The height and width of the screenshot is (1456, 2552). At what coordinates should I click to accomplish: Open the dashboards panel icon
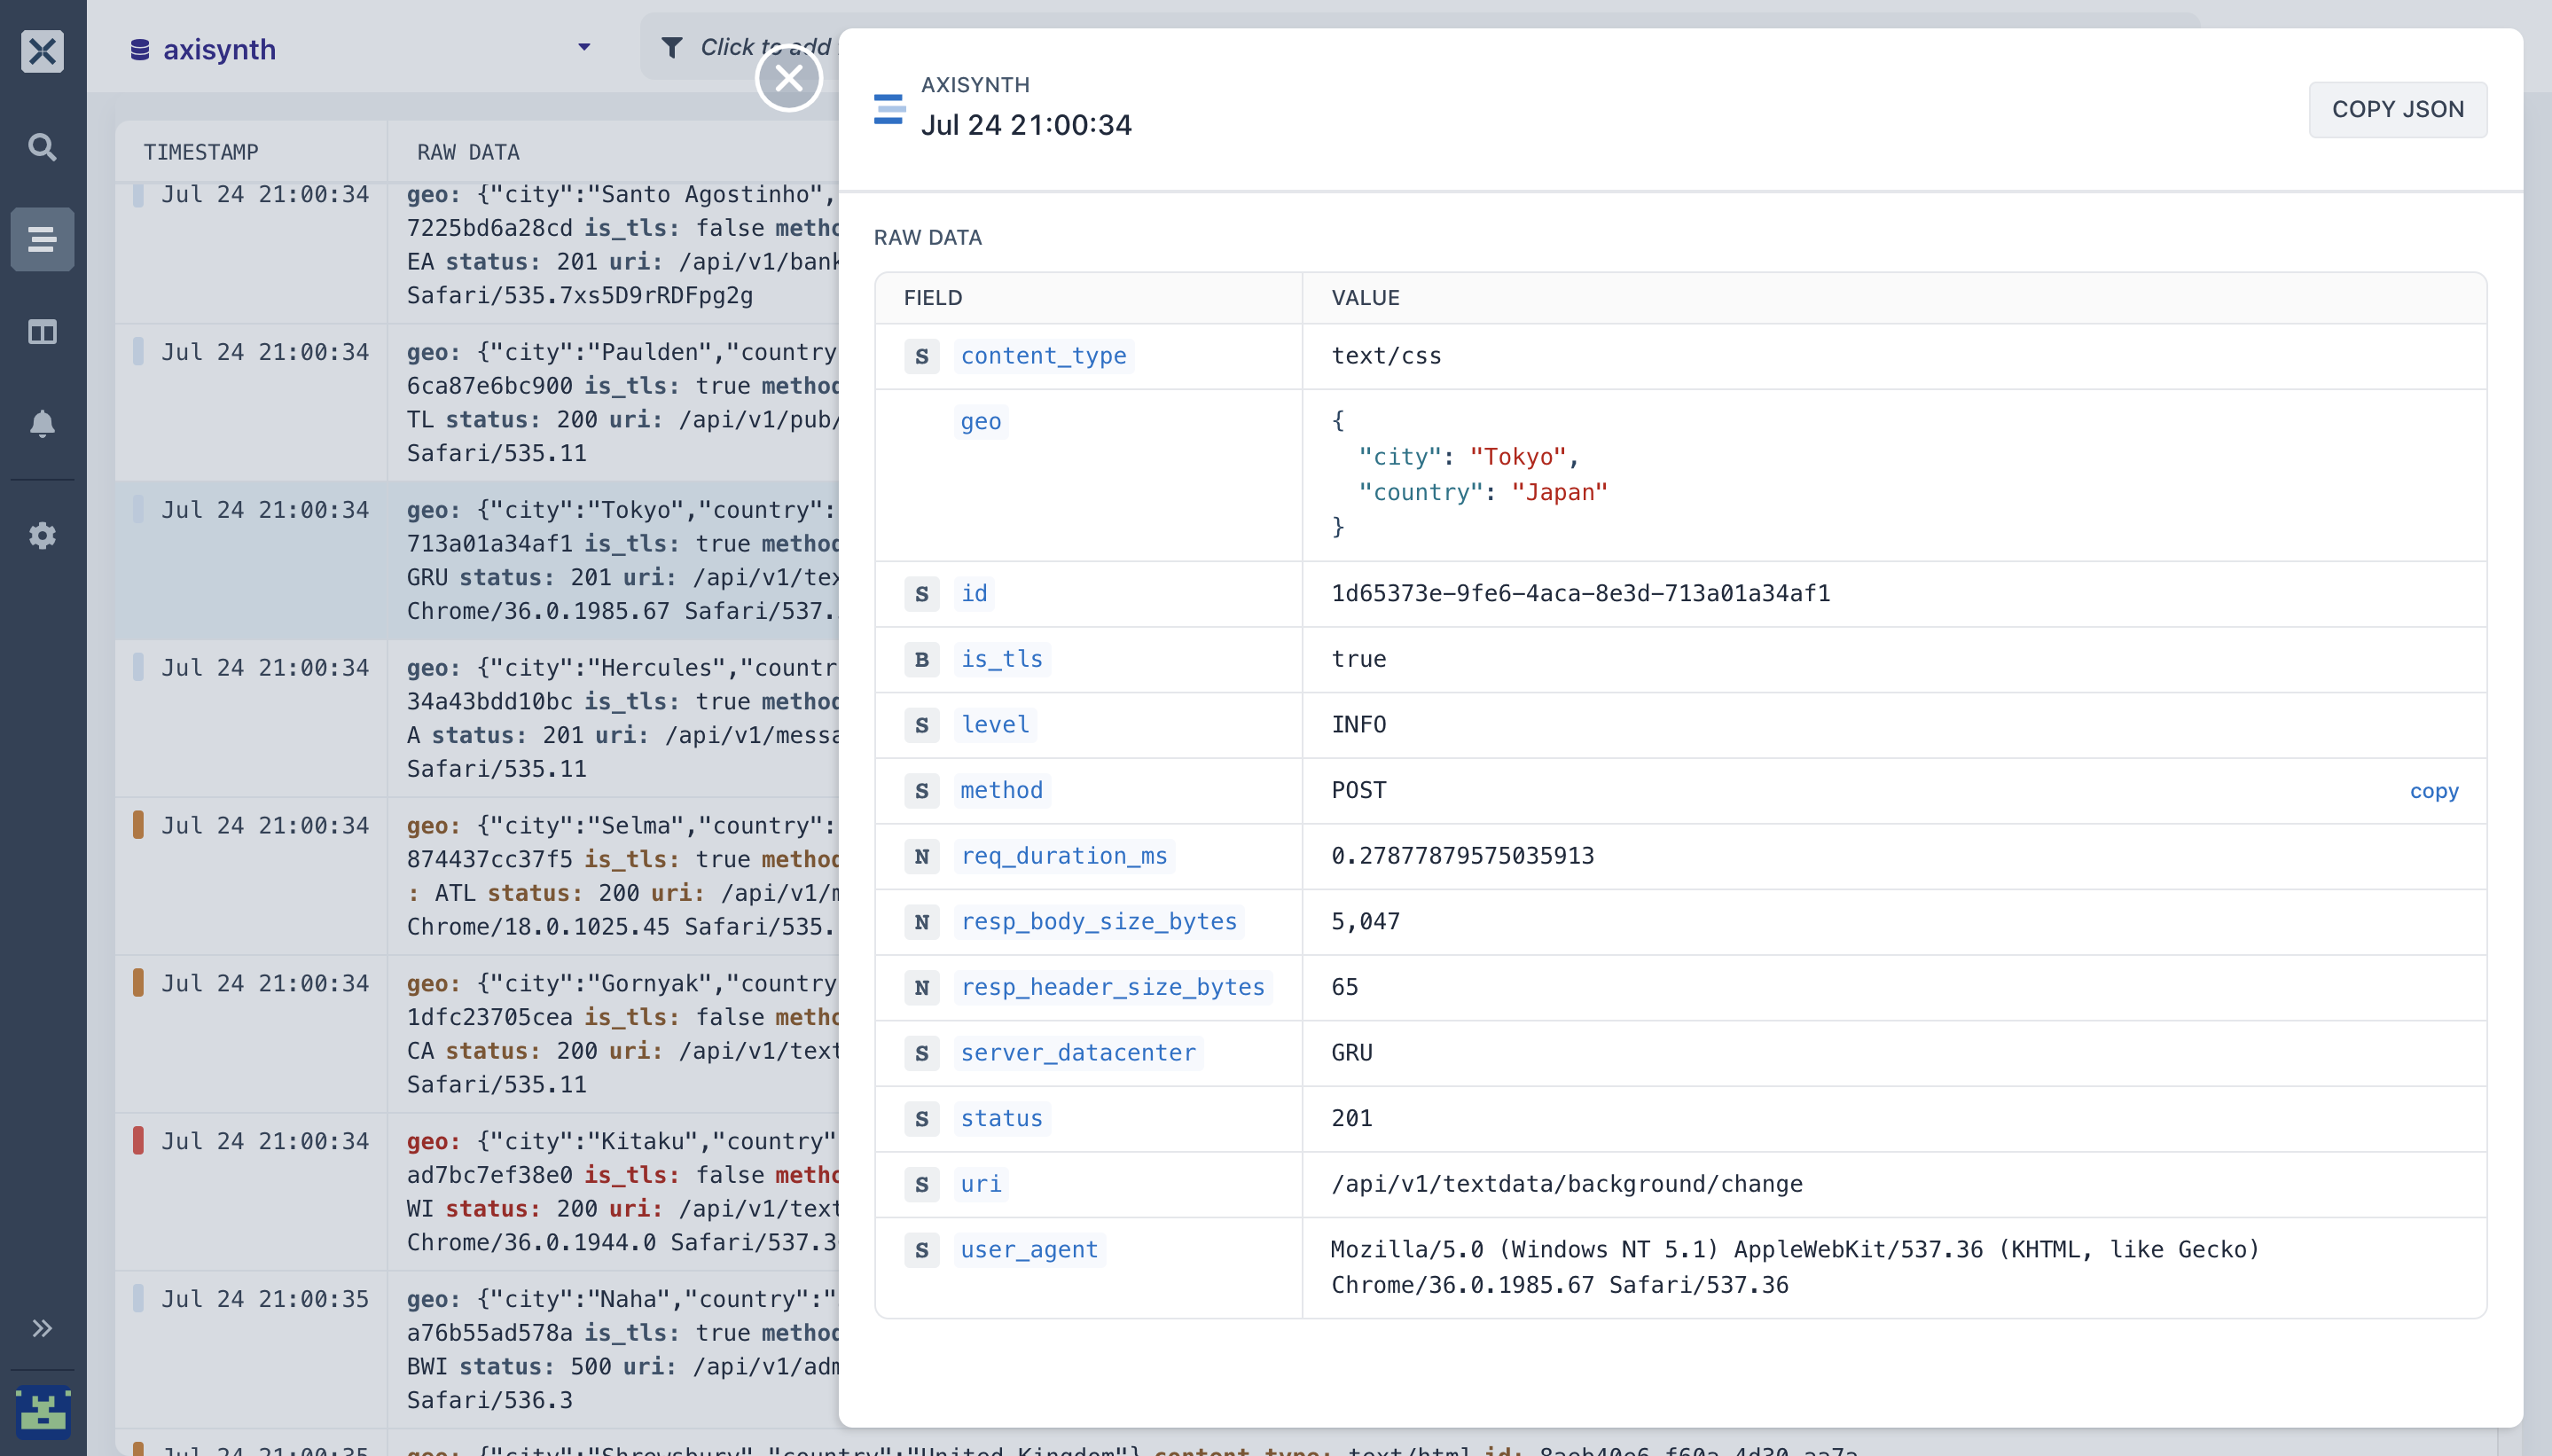(42, 331)
